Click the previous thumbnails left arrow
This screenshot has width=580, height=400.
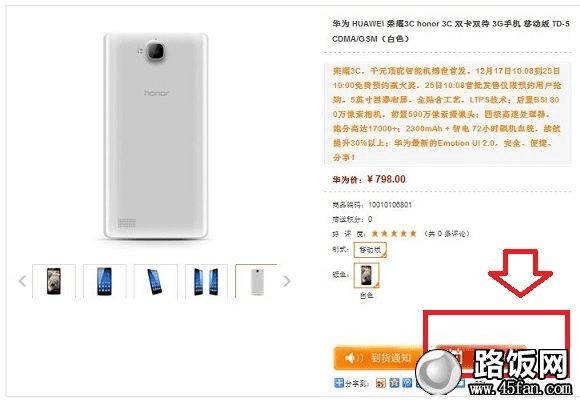23,281
